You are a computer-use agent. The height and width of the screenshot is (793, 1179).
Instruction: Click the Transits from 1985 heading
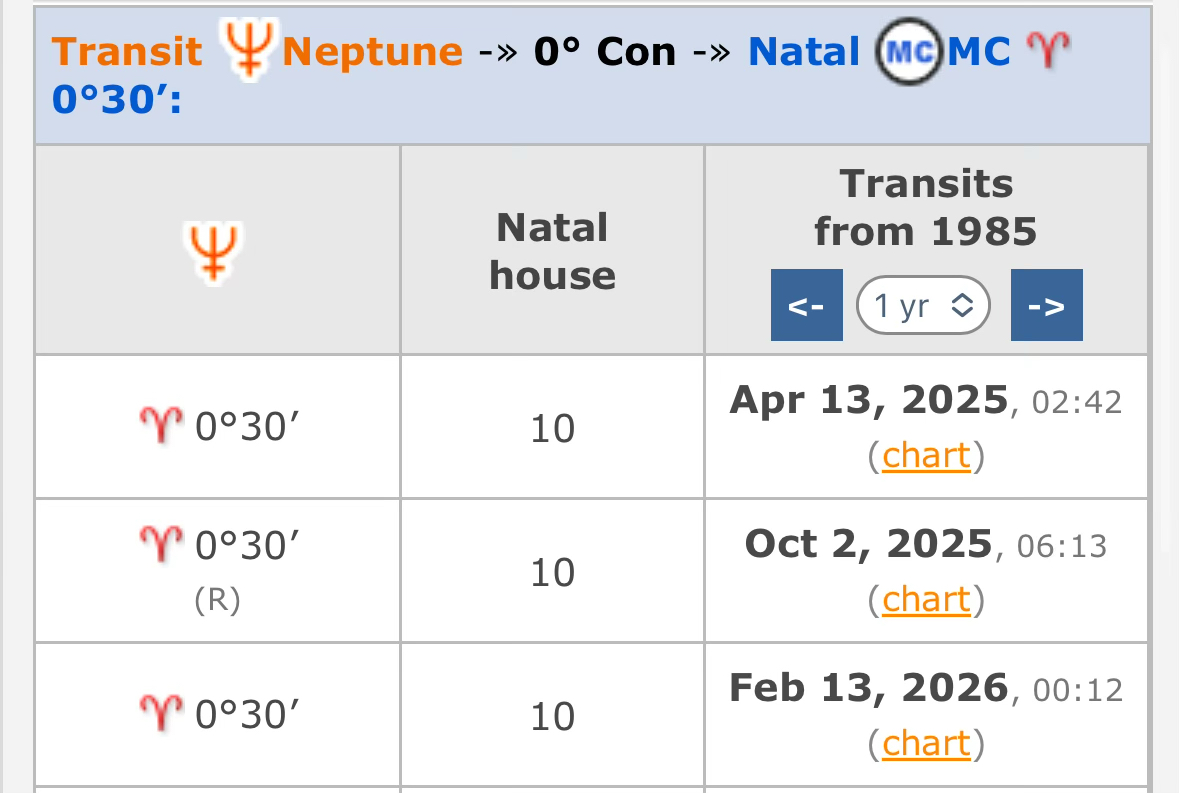926,208
